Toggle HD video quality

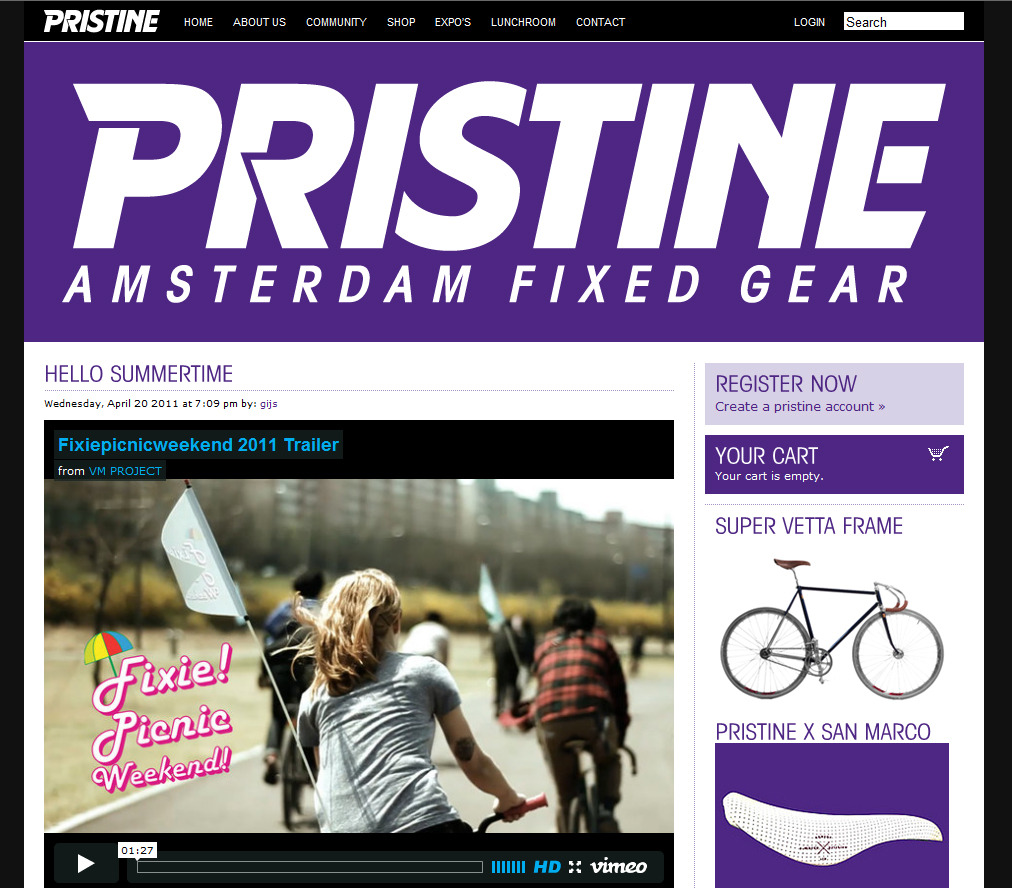[547, 867]
